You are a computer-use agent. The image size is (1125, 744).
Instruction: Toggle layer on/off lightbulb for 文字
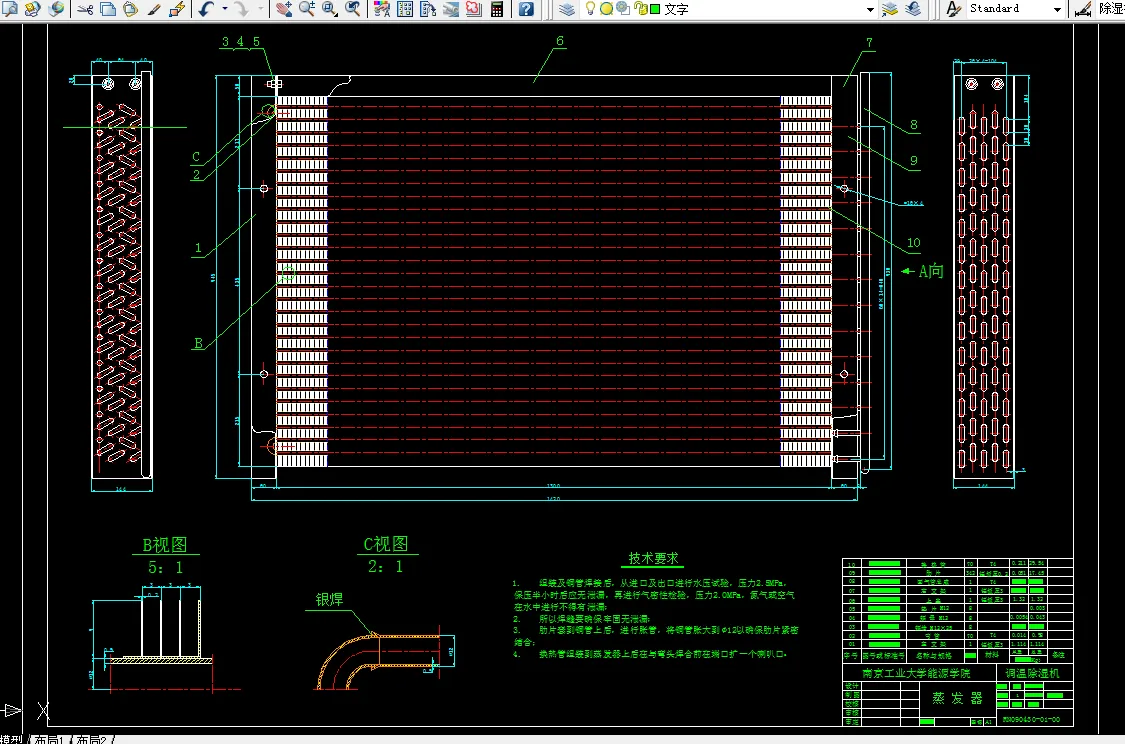point(590,9)
